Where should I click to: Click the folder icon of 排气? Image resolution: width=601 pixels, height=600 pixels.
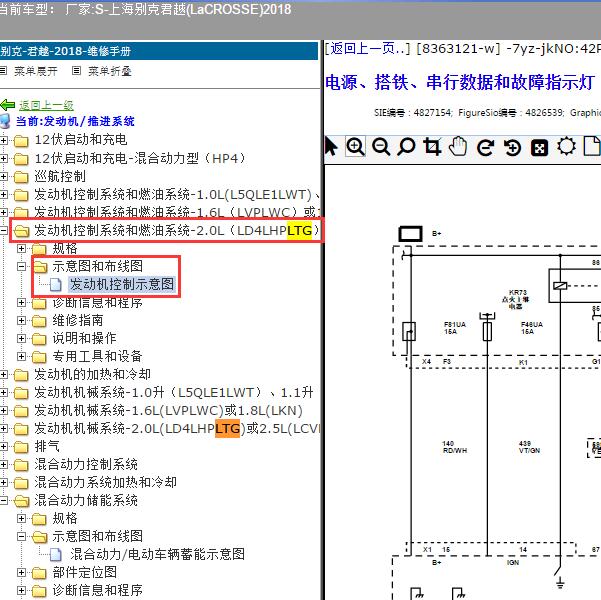[21, 447]
